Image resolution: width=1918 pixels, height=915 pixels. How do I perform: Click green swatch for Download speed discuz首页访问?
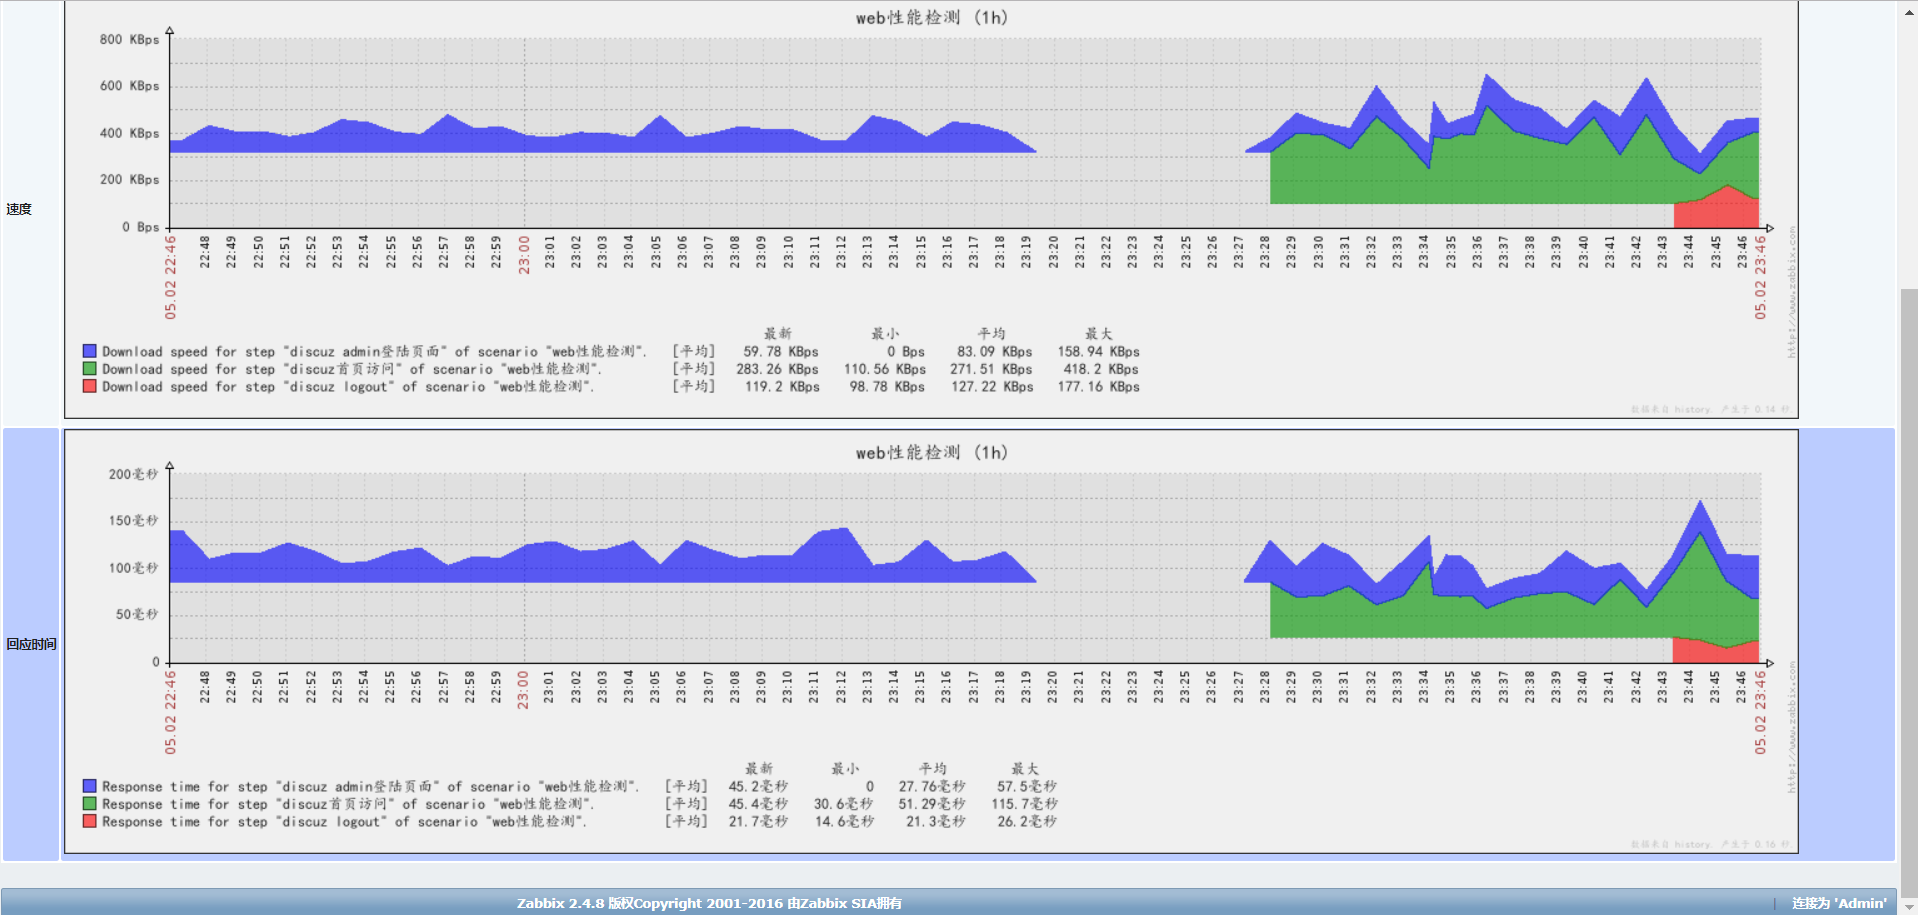coord(90,369)
